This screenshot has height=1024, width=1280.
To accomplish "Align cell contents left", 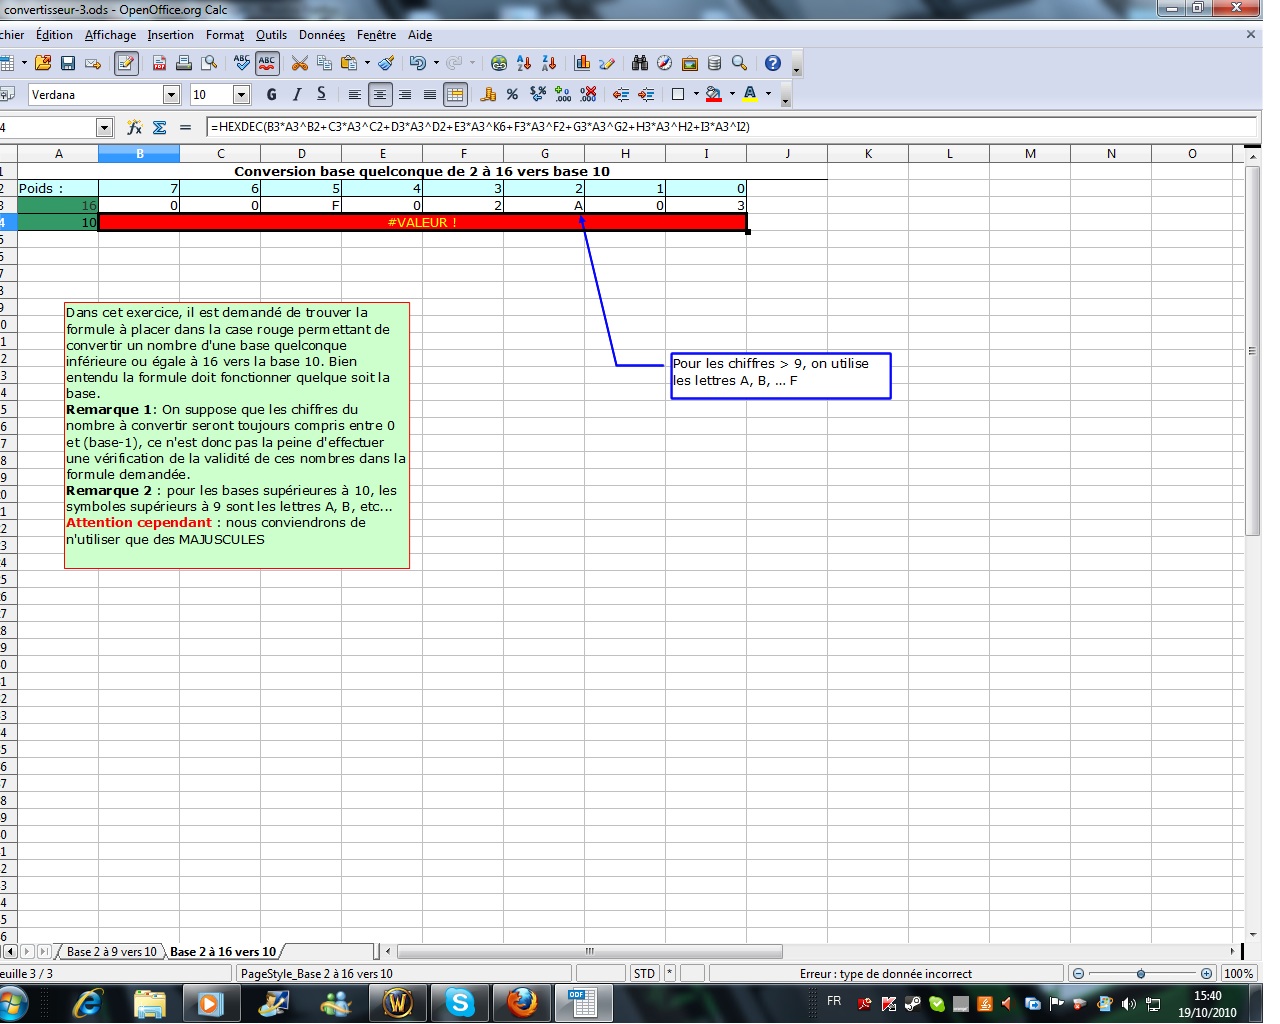I will coord(354,94).
